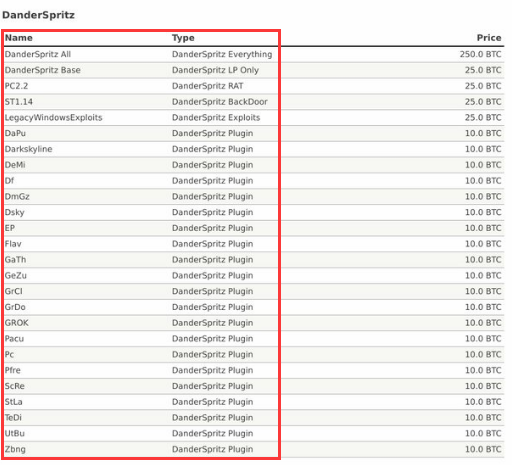The width and height of the screenshot is (512, 465).
Task: Click the price in the Zbng row
Action: pos(483,449)
